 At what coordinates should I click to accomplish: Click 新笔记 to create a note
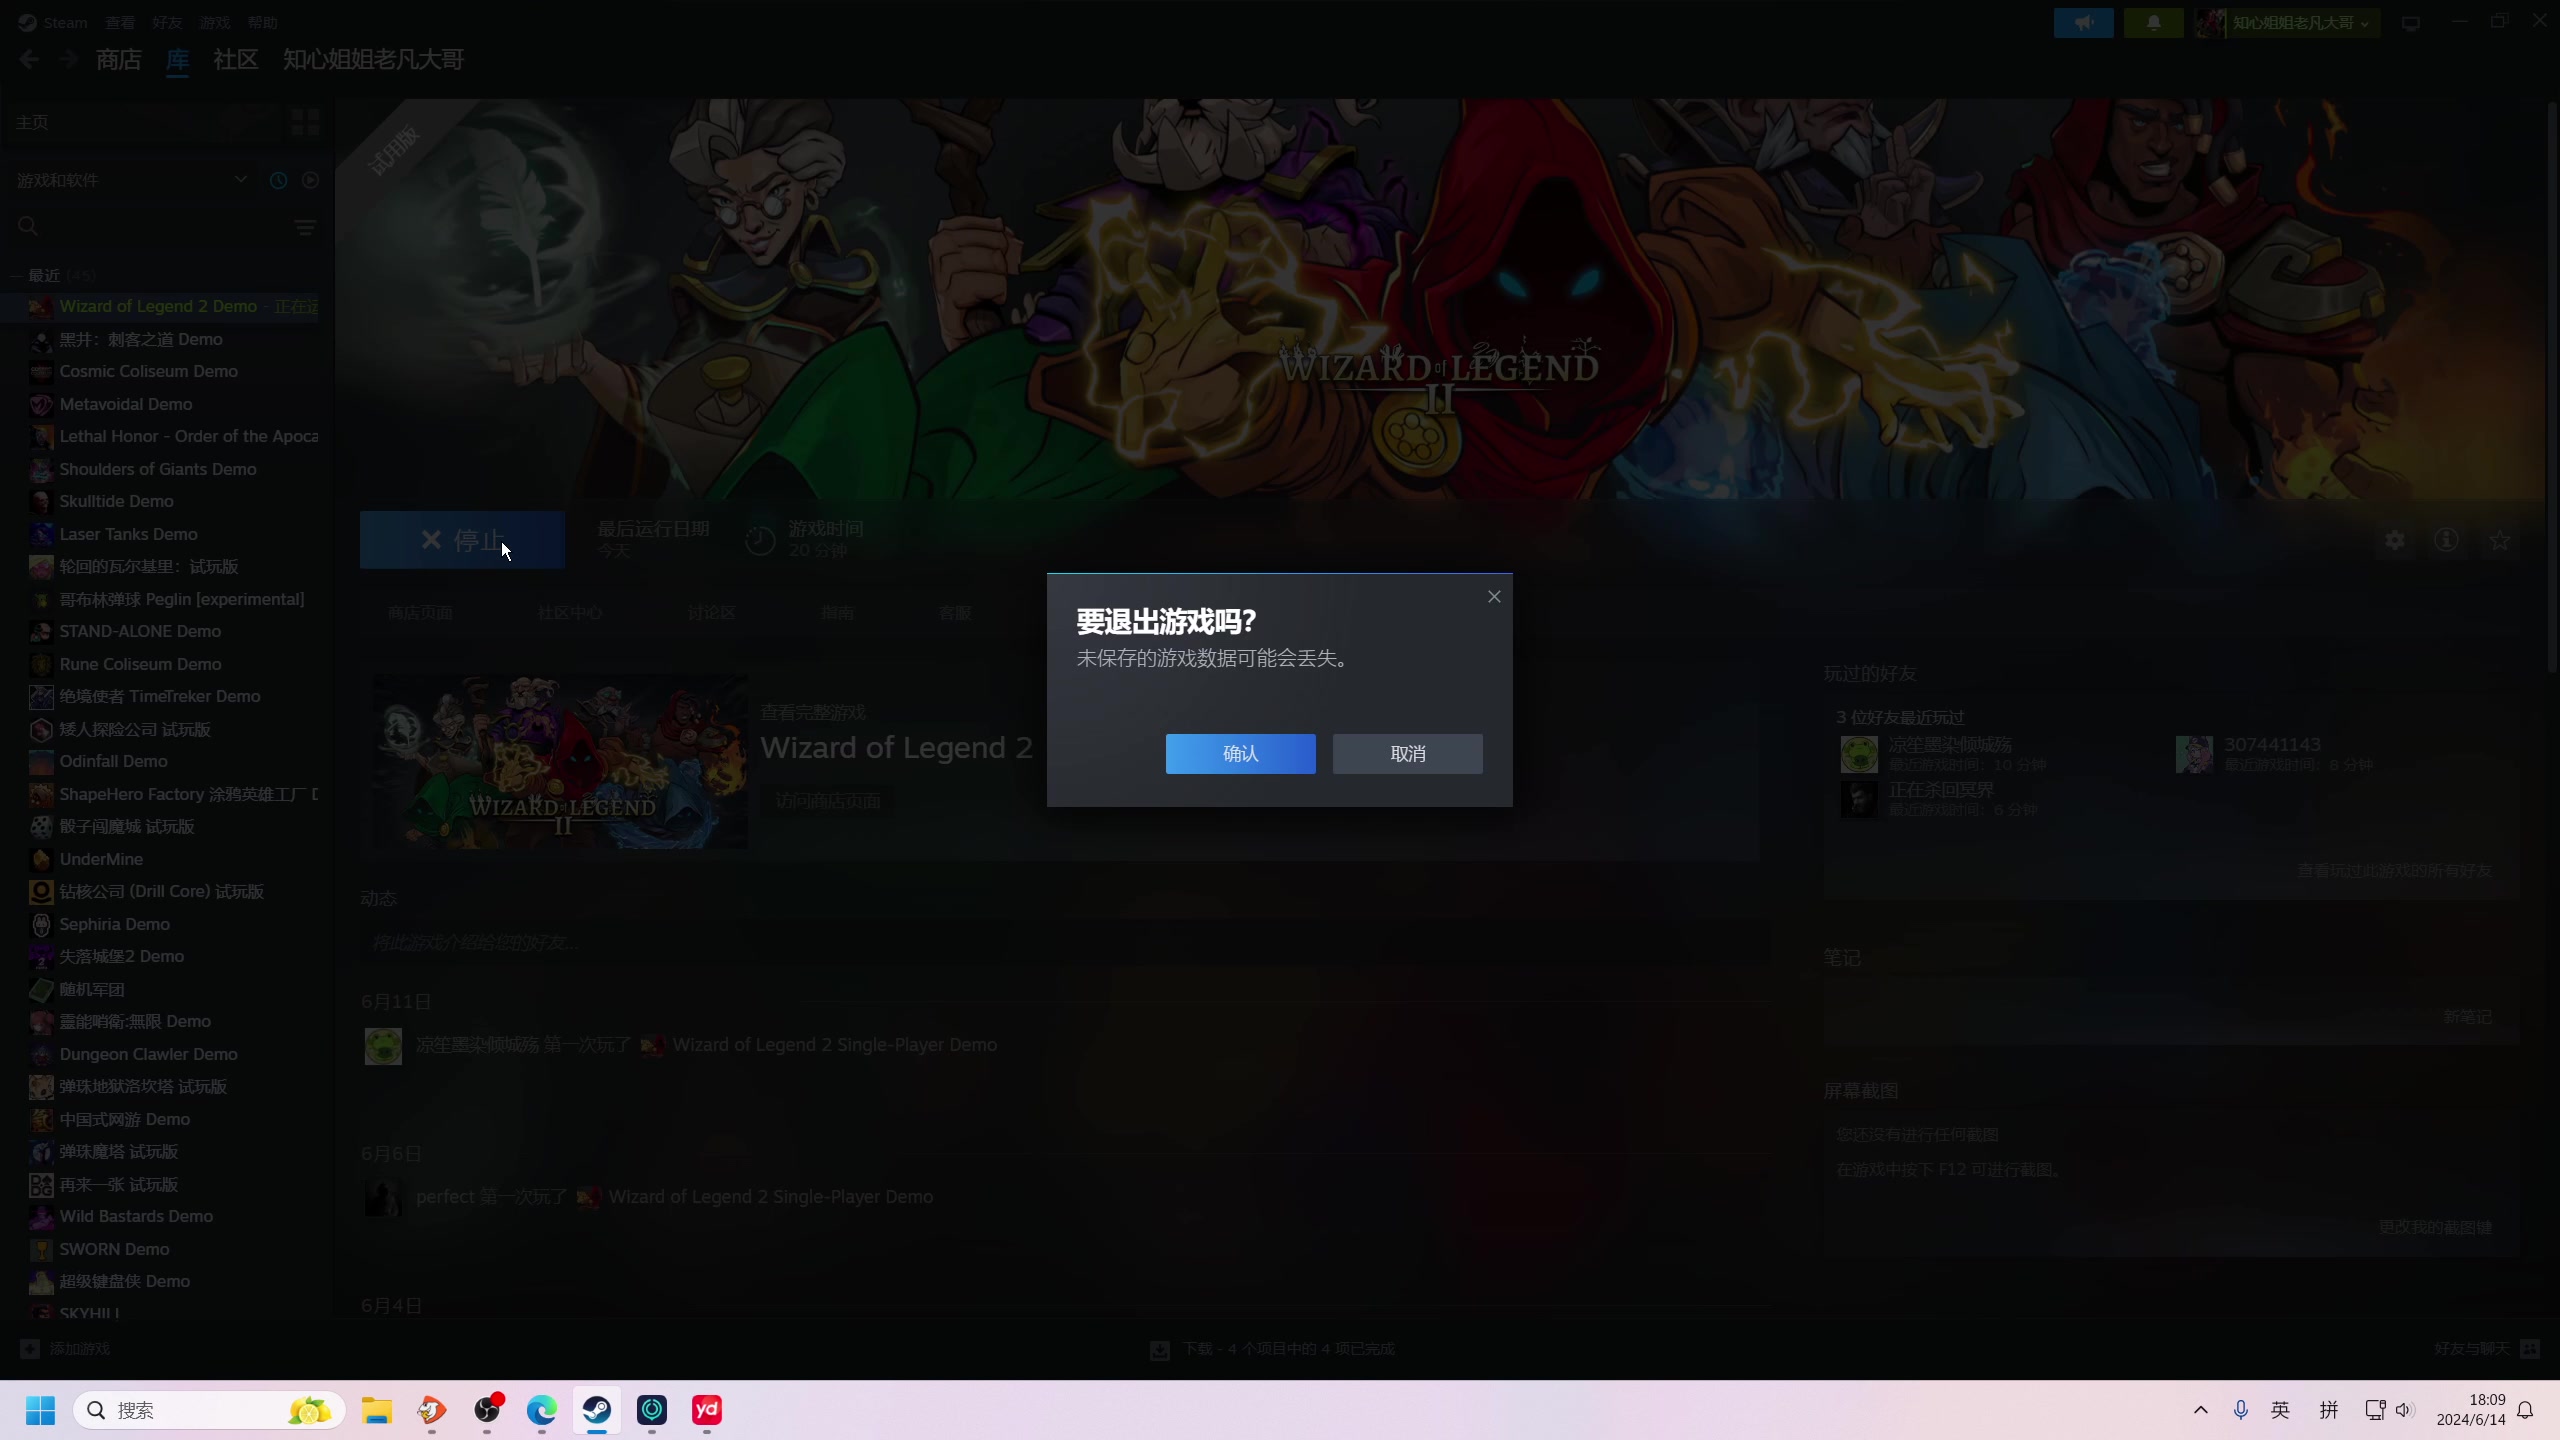2468,1016
